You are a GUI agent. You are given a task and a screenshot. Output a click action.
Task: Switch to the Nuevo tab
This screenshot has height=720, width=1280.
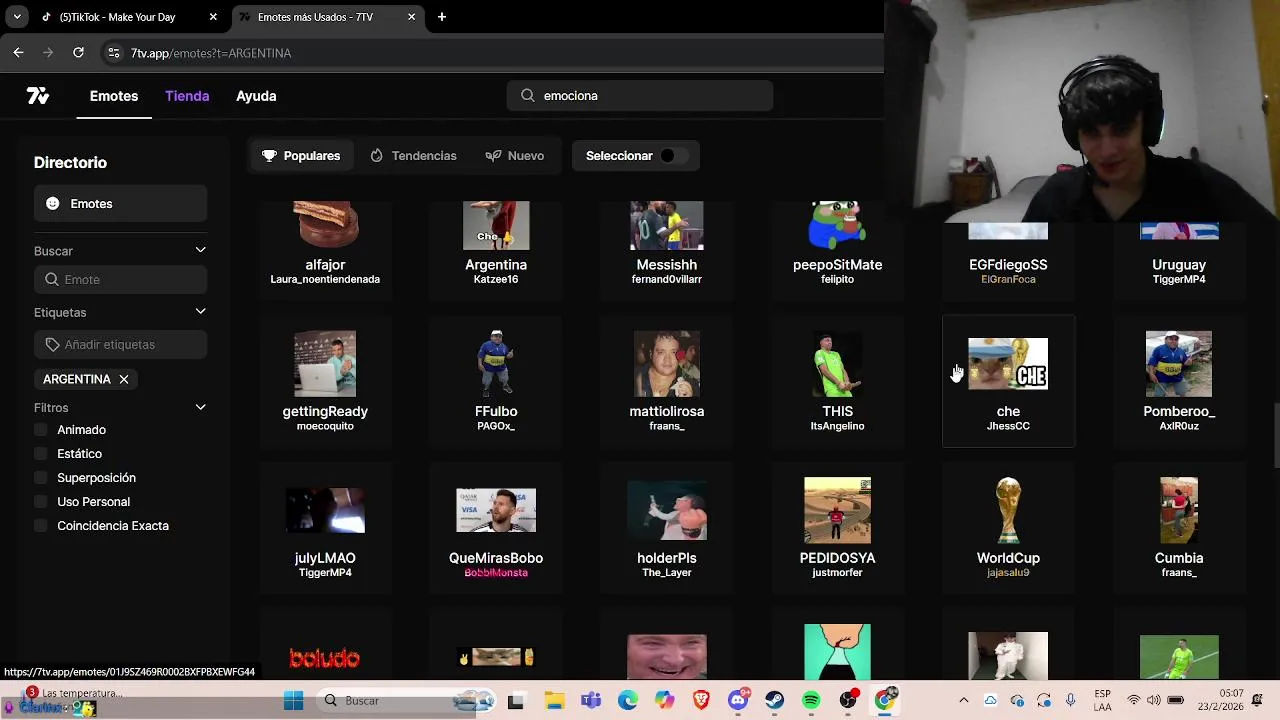(515, 156)
